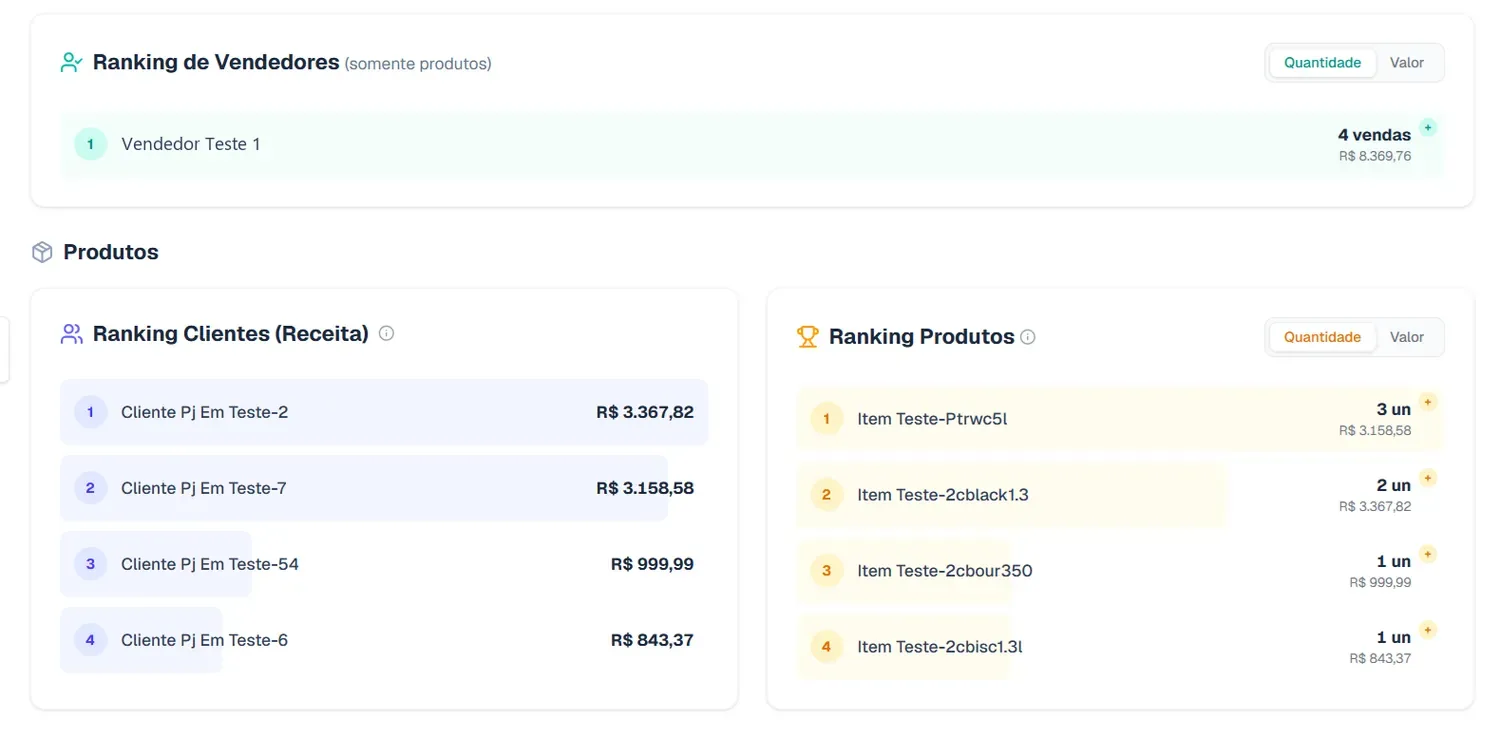Click the R$ 8.369,76 vendor total
The width and height of the screenshot is (1500, 737).
1375,156
